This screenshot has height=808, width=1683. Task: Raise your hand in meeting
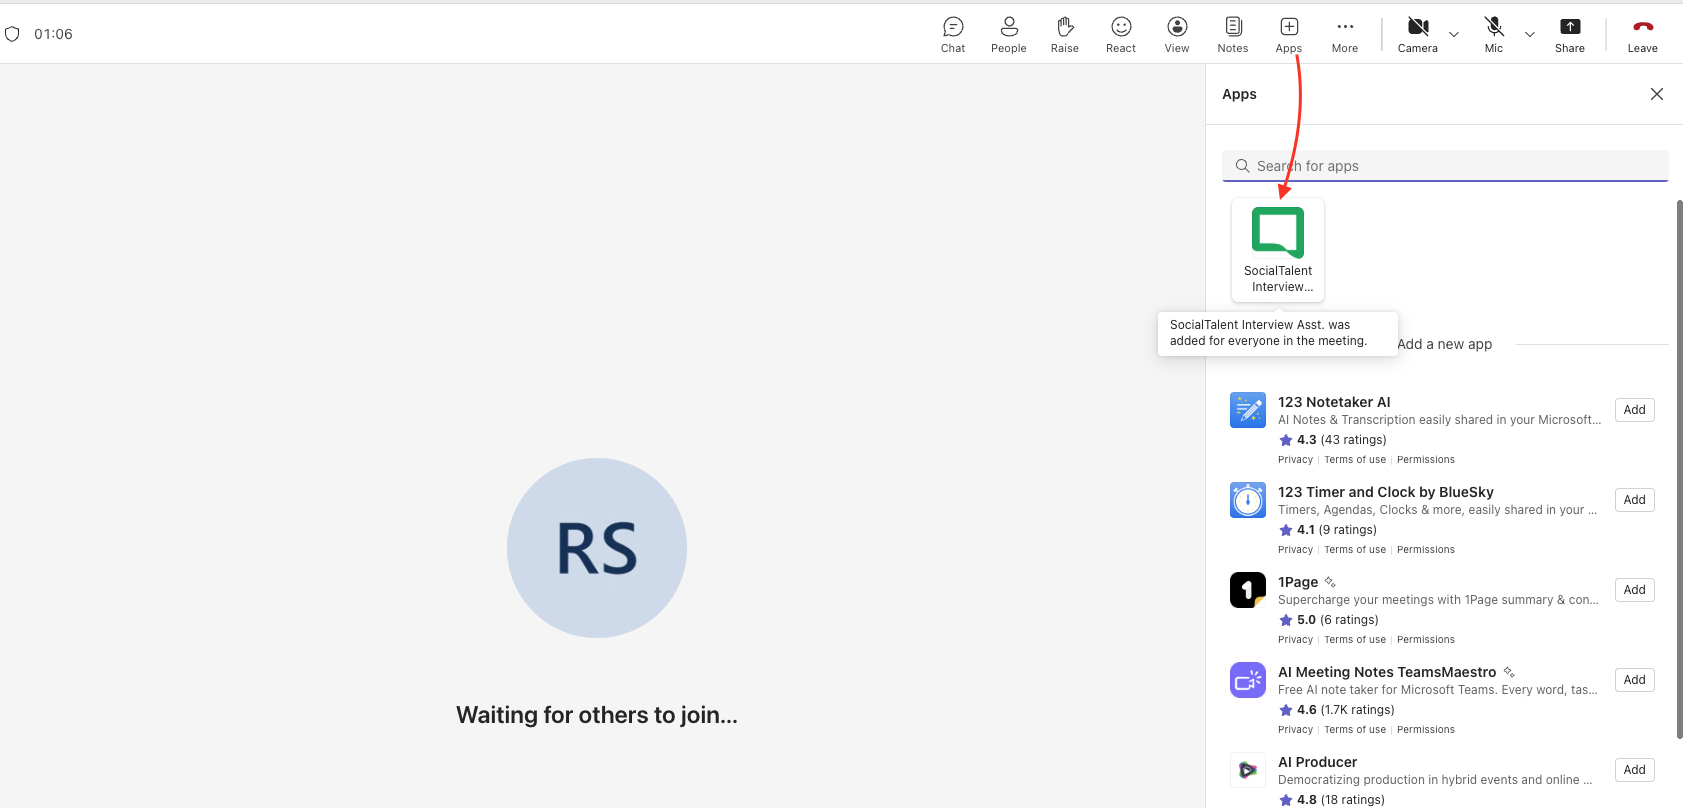[1064, 34]
